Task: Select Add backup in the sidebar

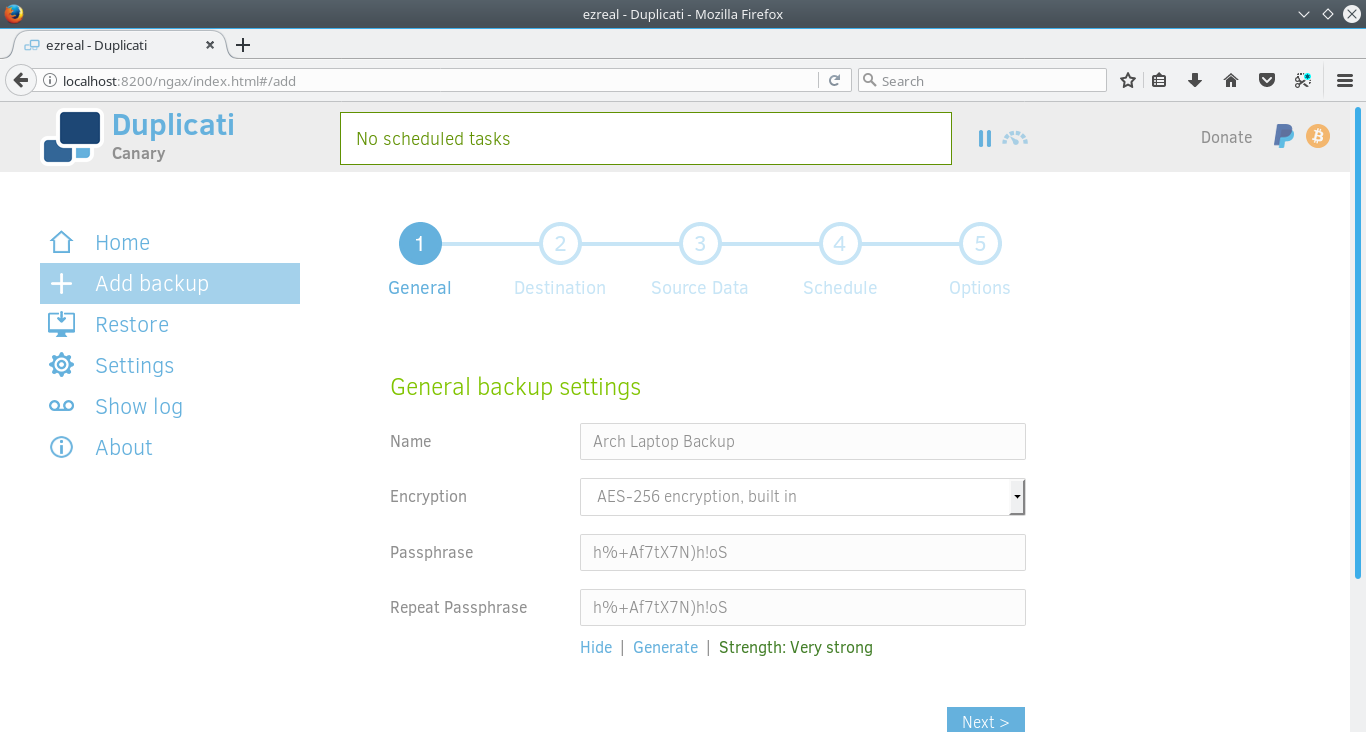Action: (170, 283)
